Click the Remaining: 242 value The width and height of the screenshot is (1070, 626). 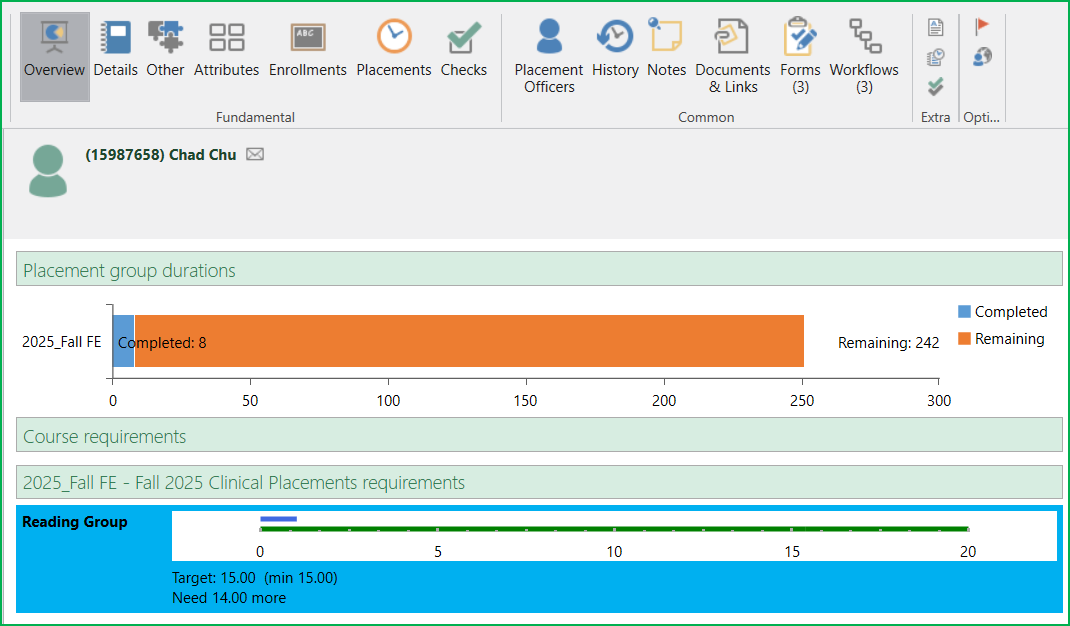(x=888, y=343)
